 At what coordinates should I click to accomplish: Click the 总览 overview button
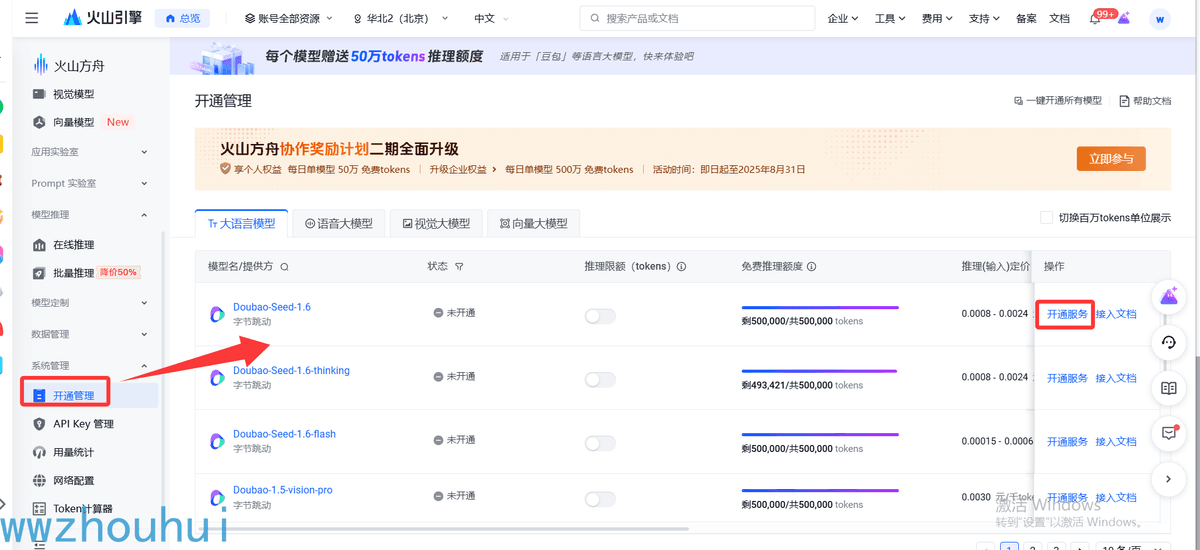183,18
